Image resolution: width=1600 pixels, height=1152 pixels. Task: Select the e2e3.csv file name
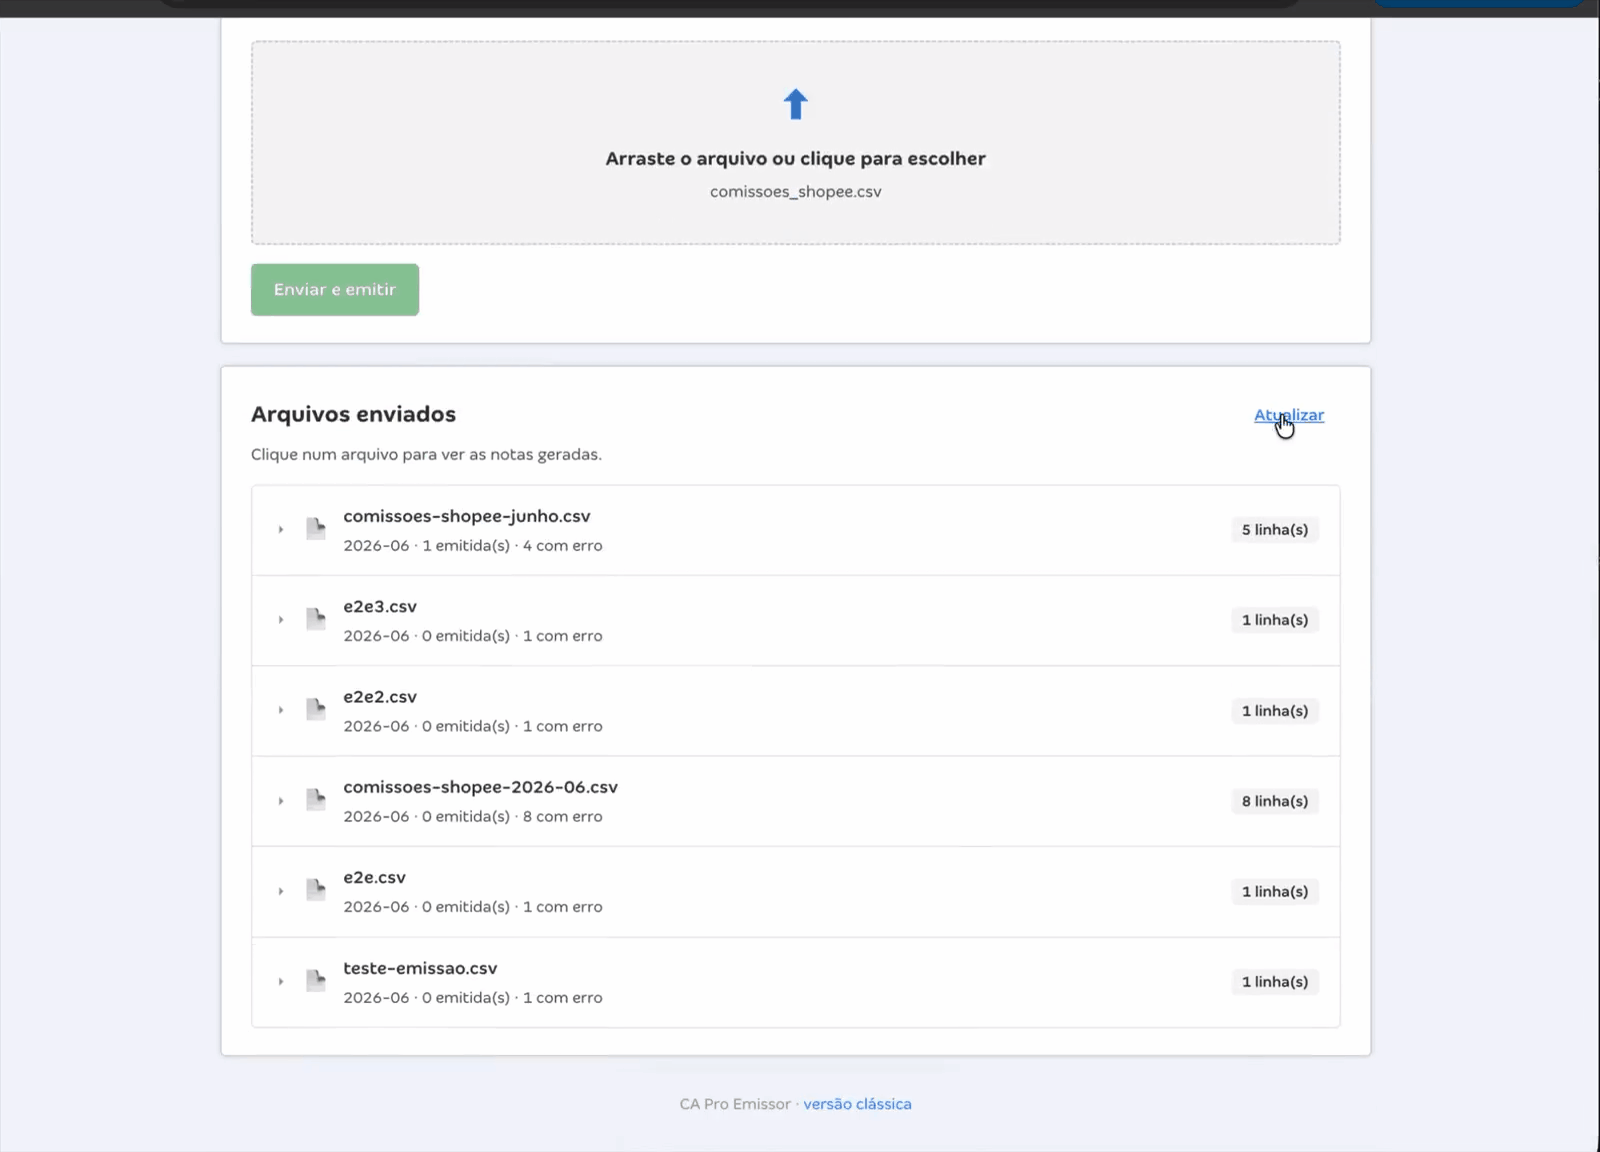click(380, 606)
